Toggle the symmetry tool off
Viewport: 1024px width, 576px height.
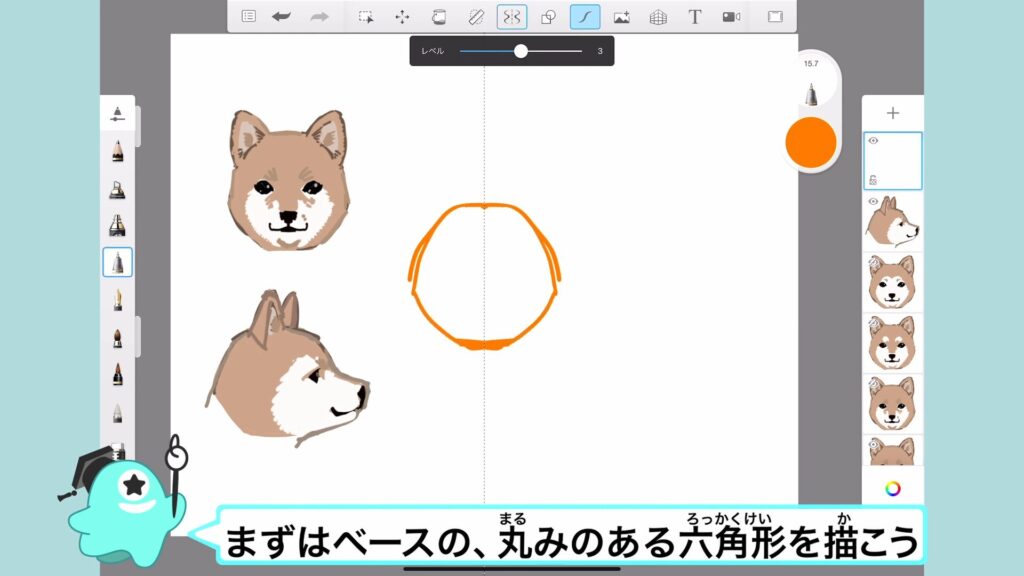511,16
